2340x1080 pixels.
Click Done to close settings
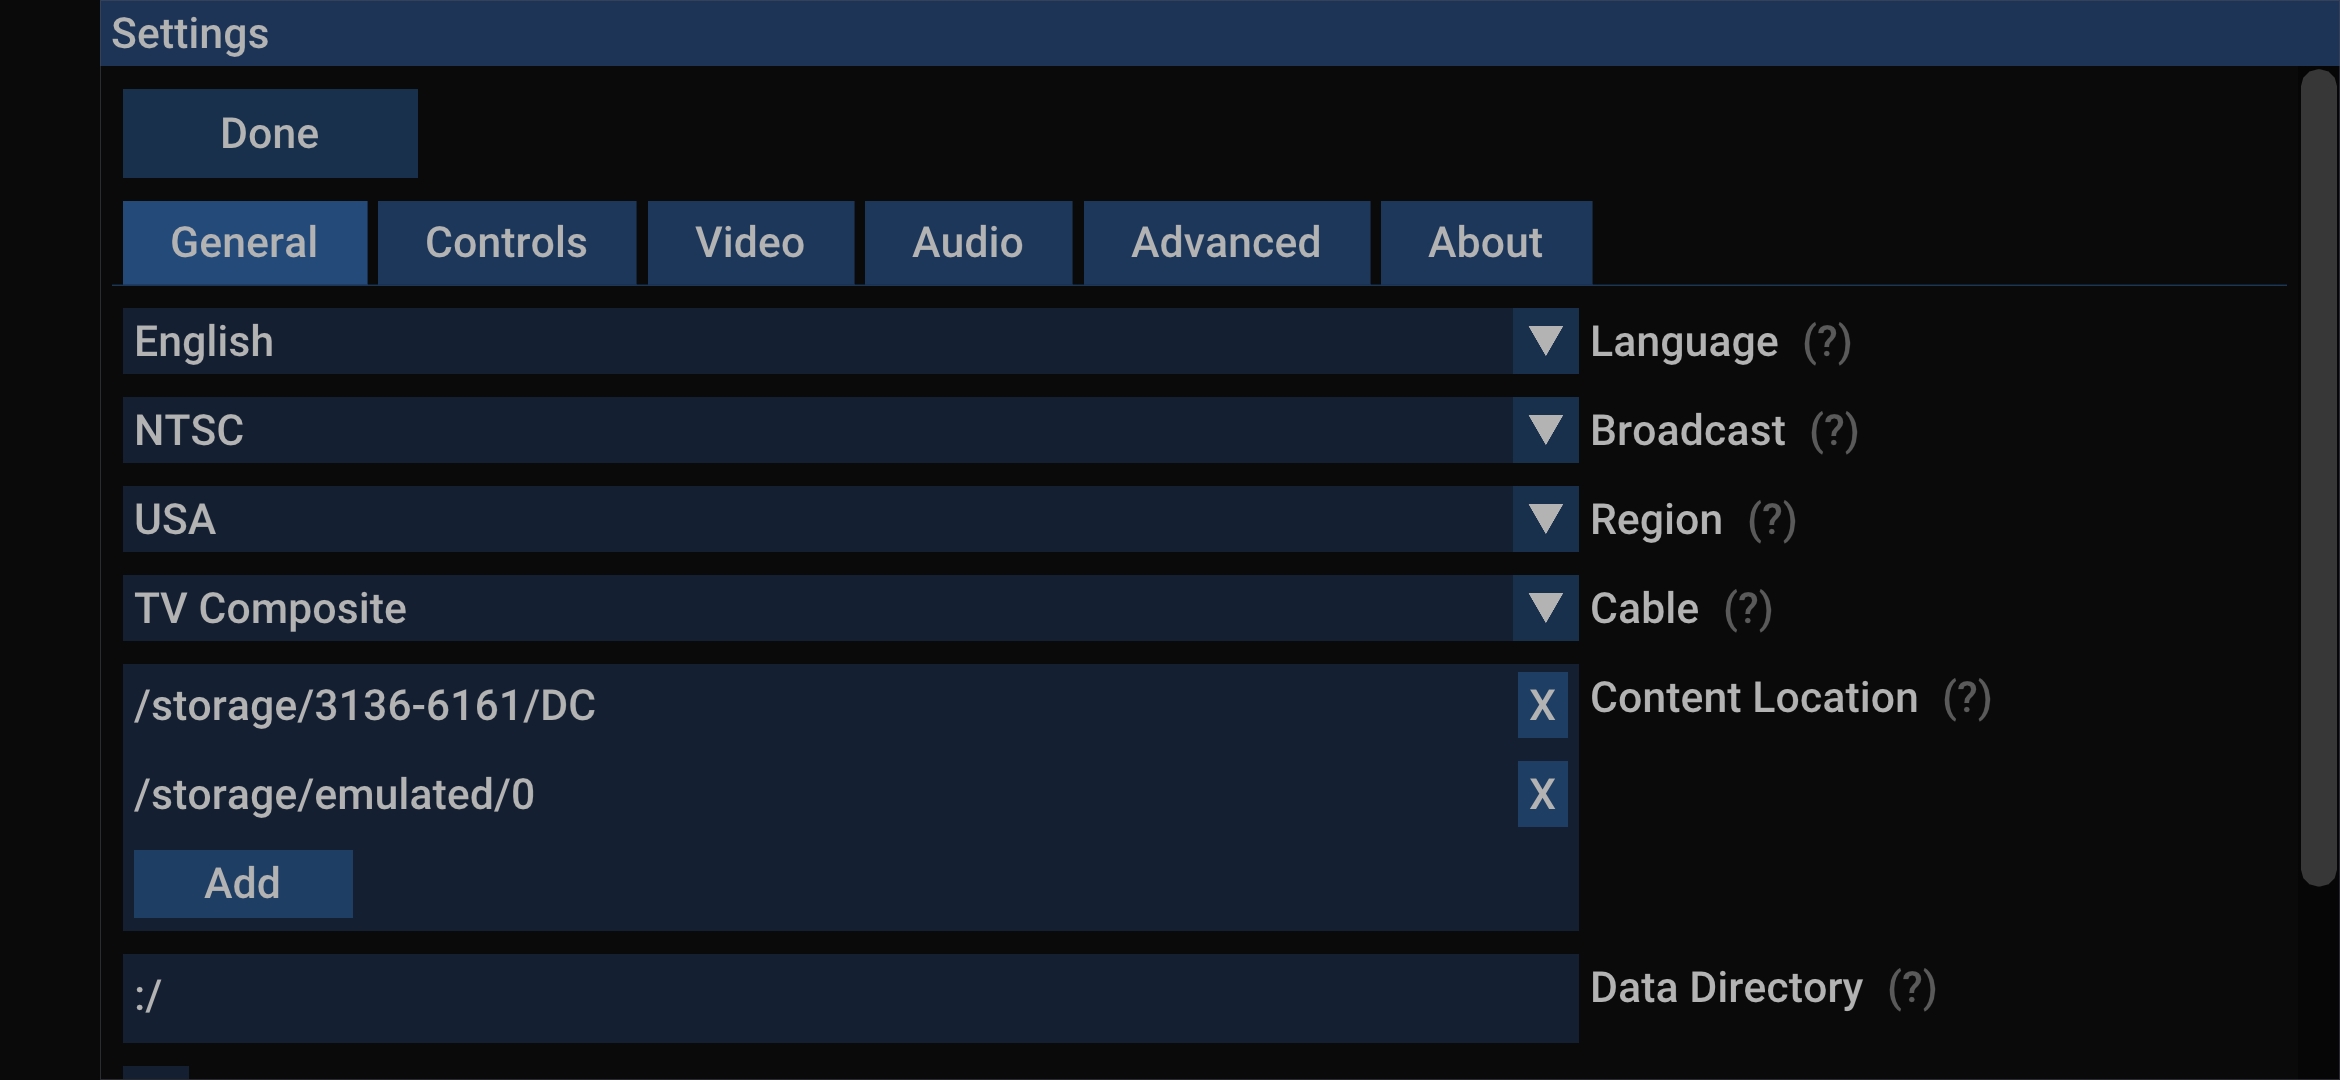[269, 132]
